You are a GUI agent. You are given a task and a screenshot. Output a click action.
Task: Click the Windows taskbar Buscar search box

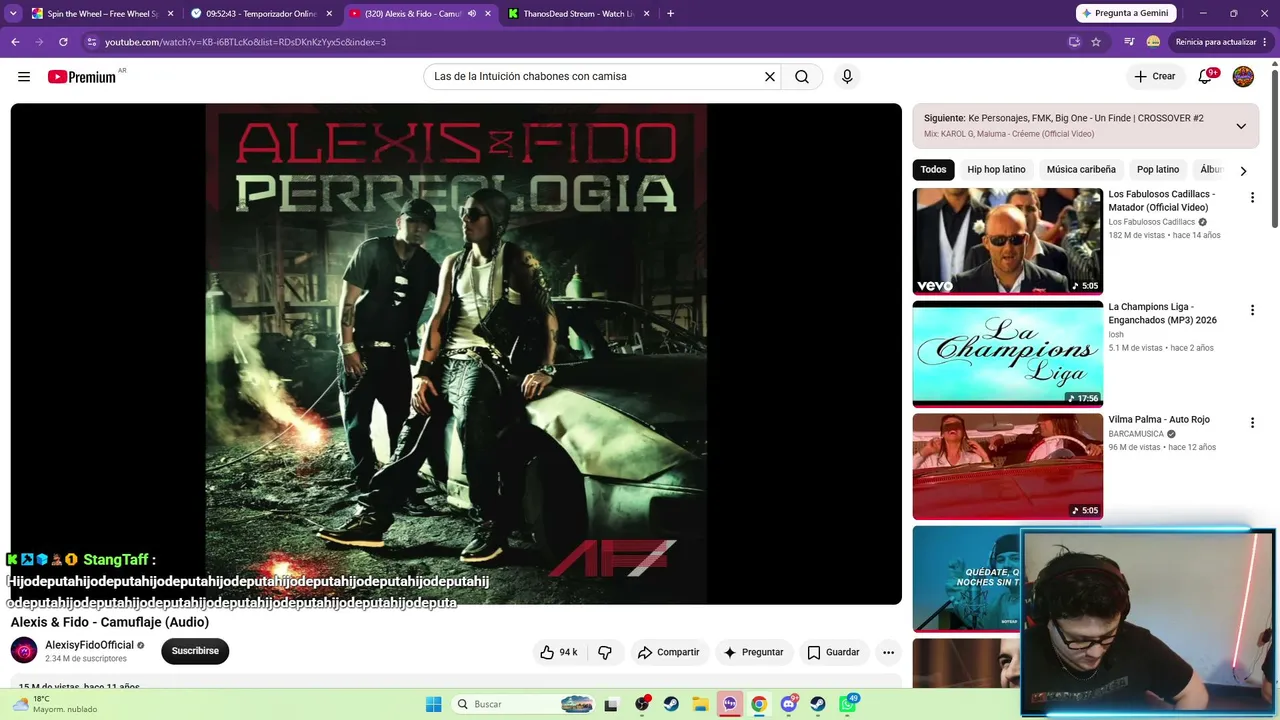click(522, 704)
